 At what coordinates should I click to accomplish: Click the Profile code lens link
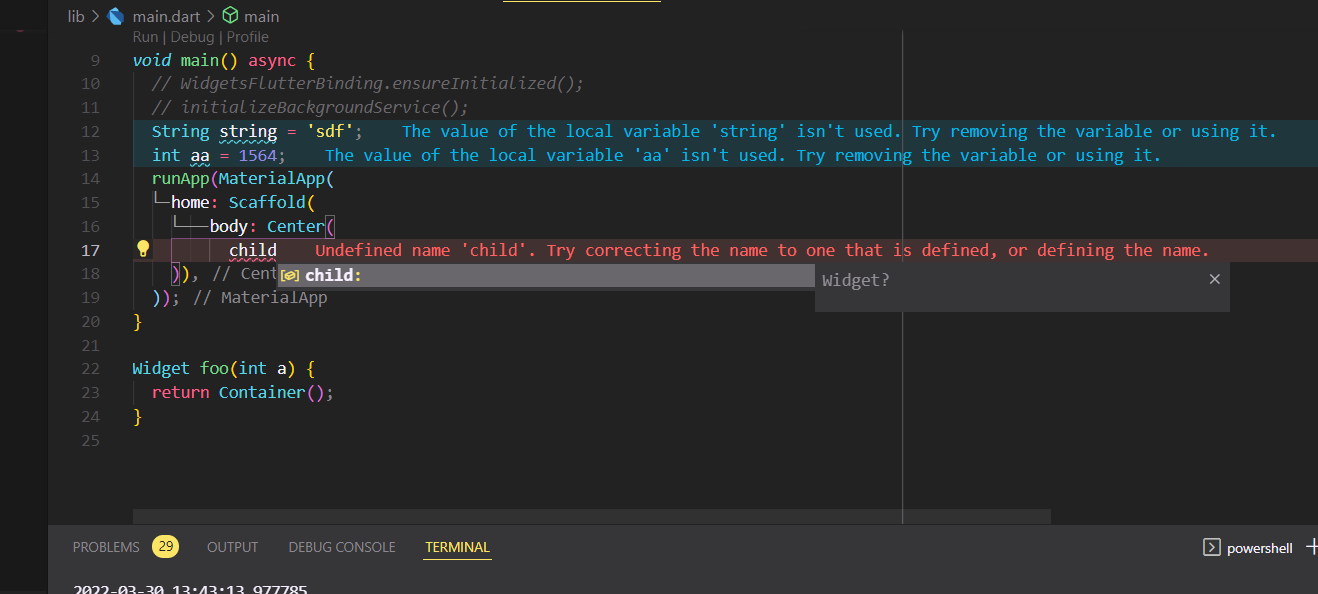(247, 37)
